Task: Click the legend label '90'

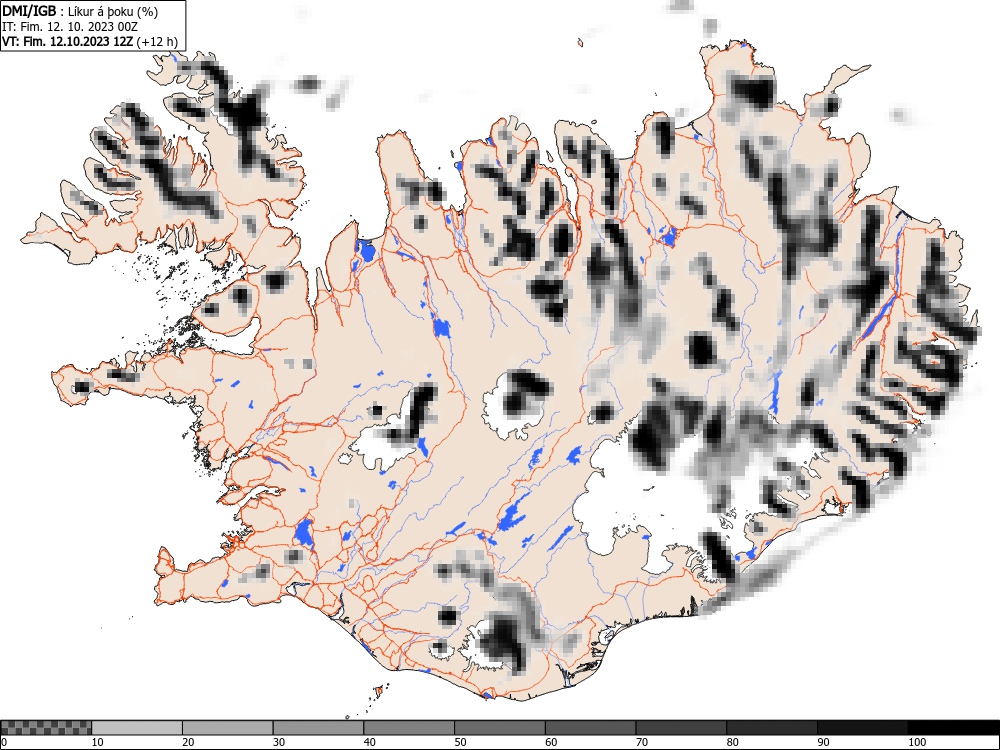Action: (823, 742)
